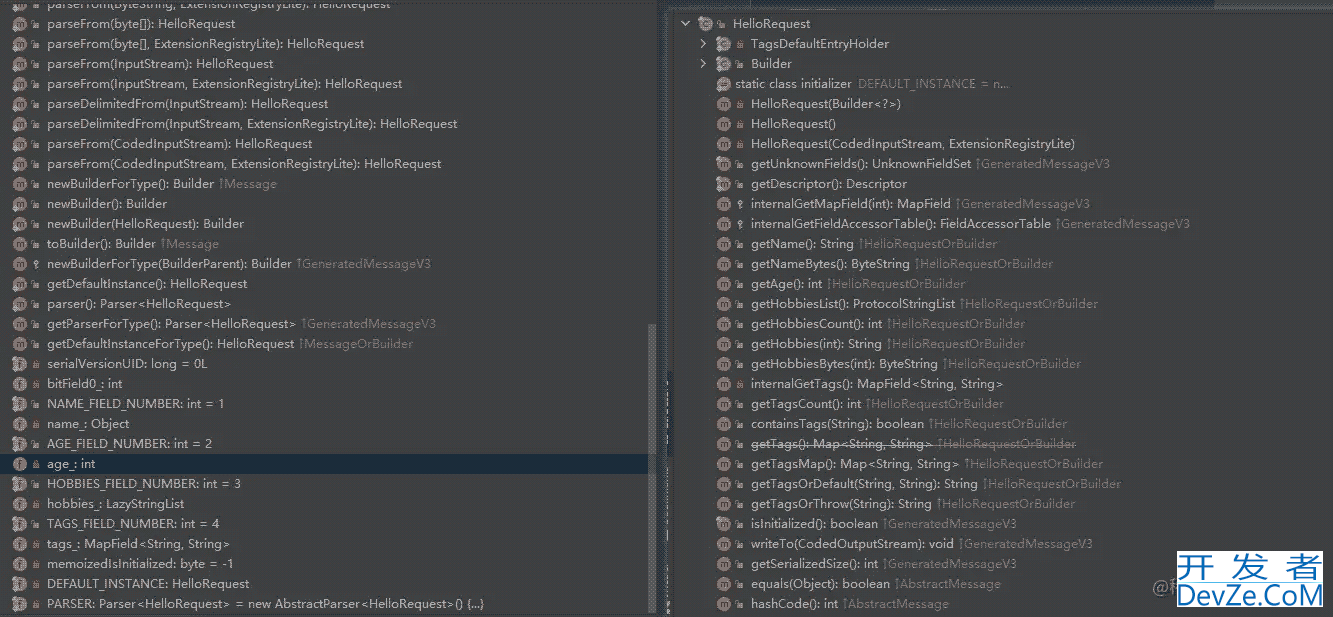The image size is (1333, 617).
Task: Select getHobbiesBytes(int): ByteString
Action: [x=844, y=363]
